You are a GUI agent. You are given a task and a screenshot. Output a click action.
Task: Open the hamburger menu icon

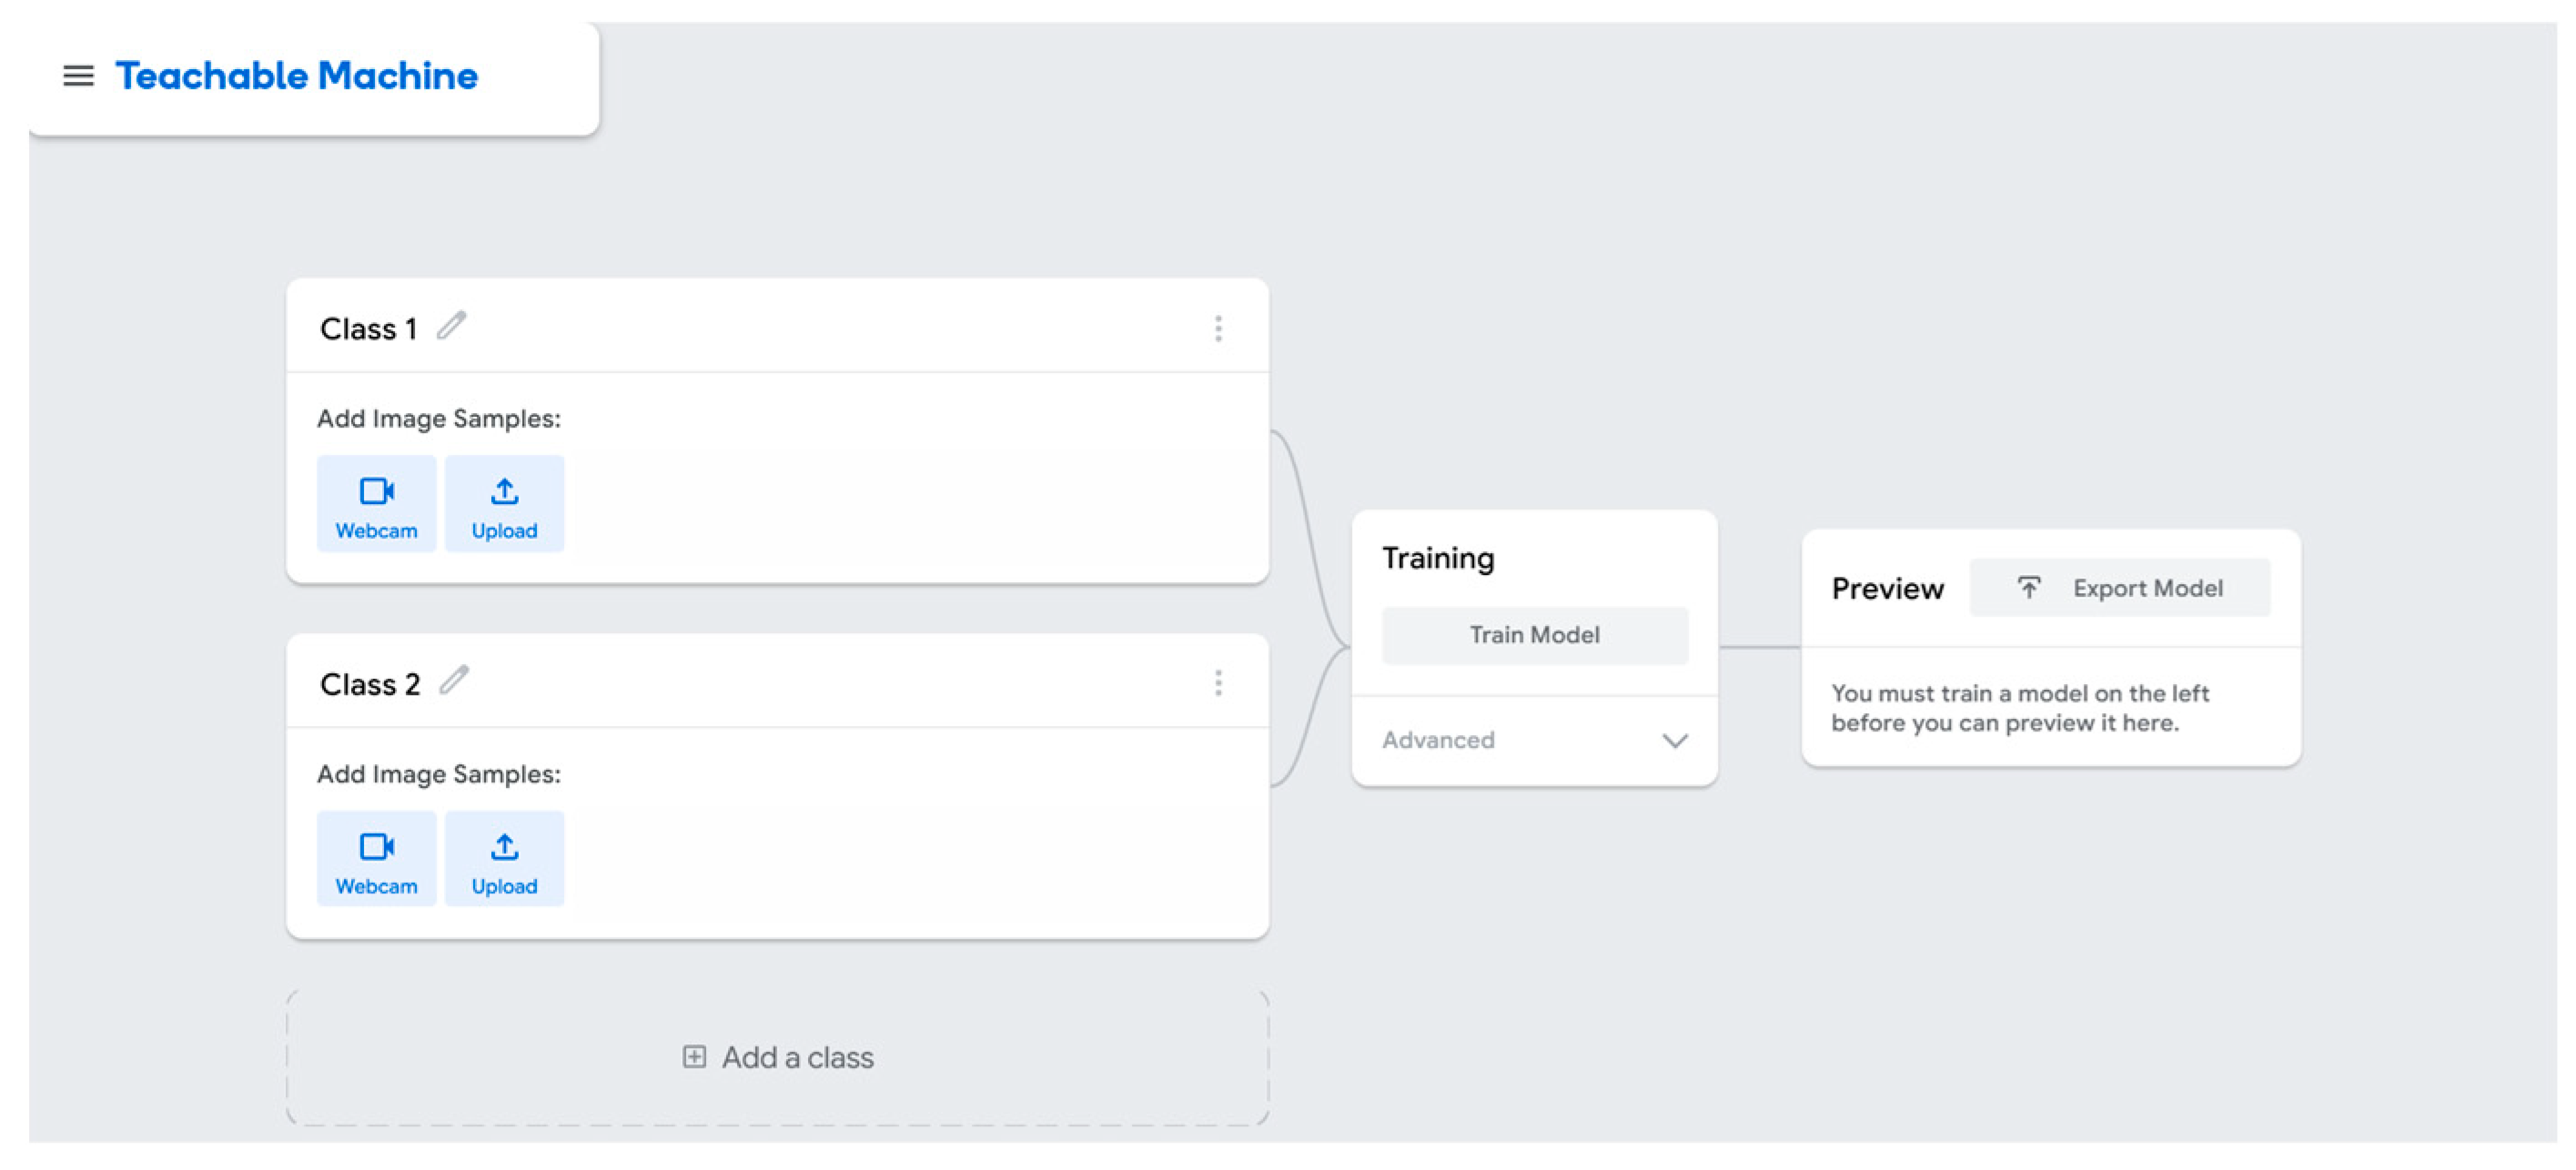pos(78,76)
